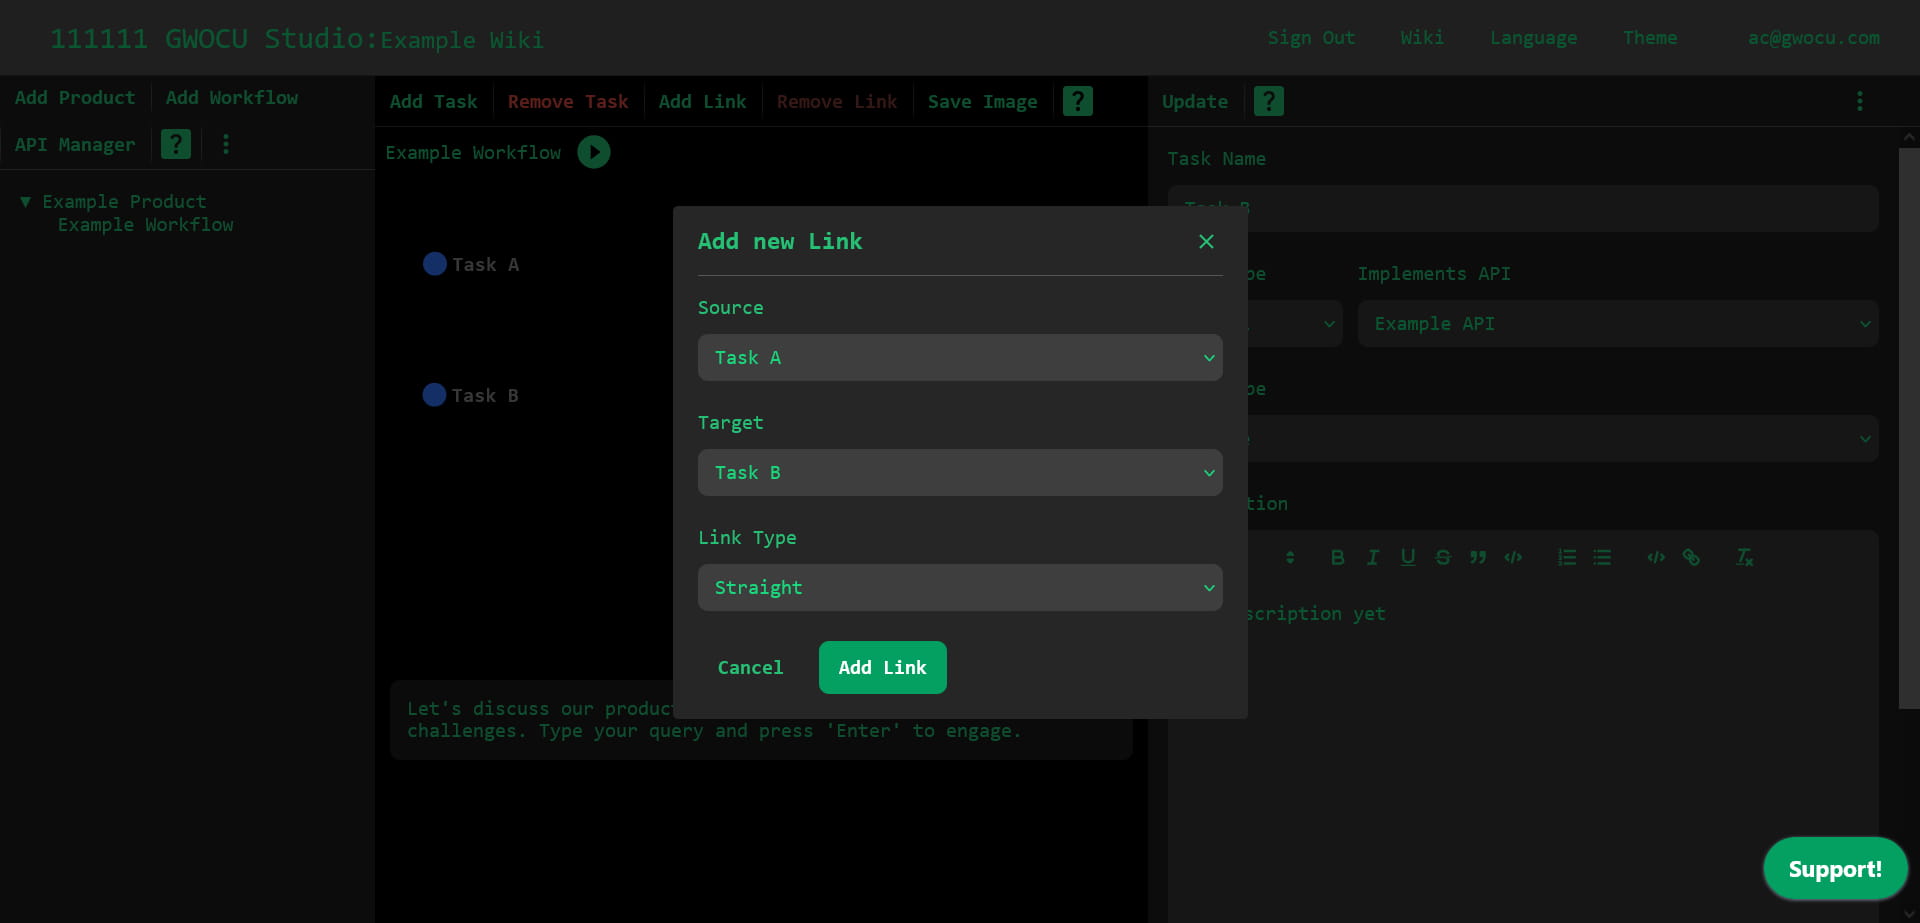This screenshot has height=923, width=1920.
Task: Insert a bullet list in the editor
Action: click(x=1602, y=557)
